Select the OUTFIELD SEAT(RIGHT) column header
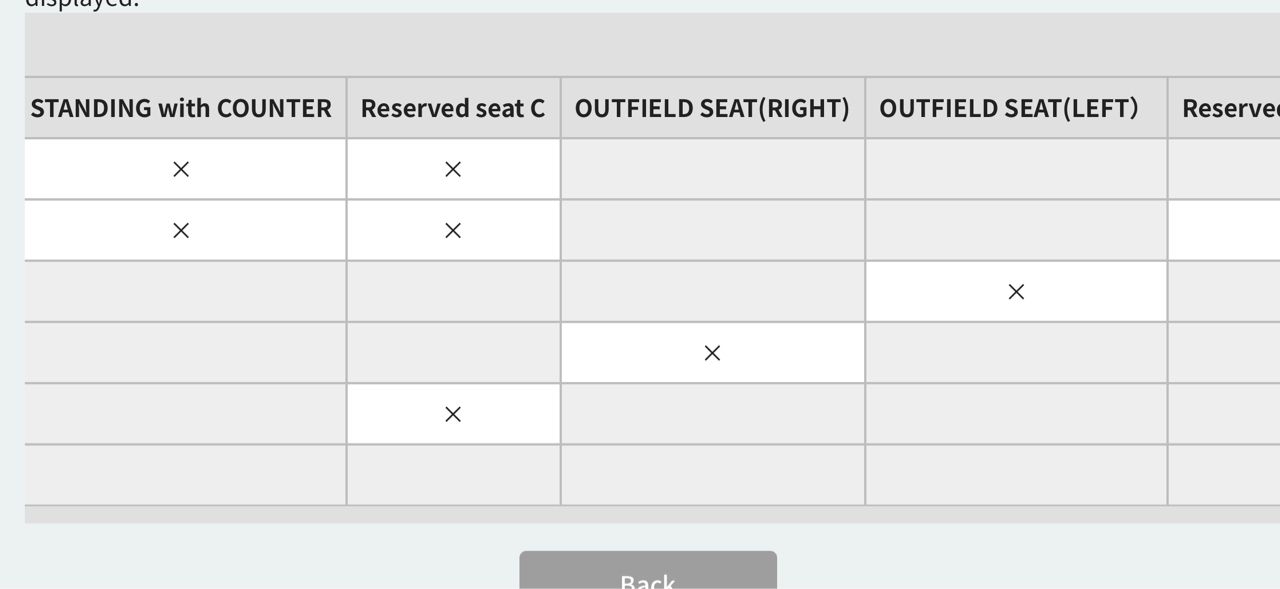The image size is (1280, 589). (712, 108)
